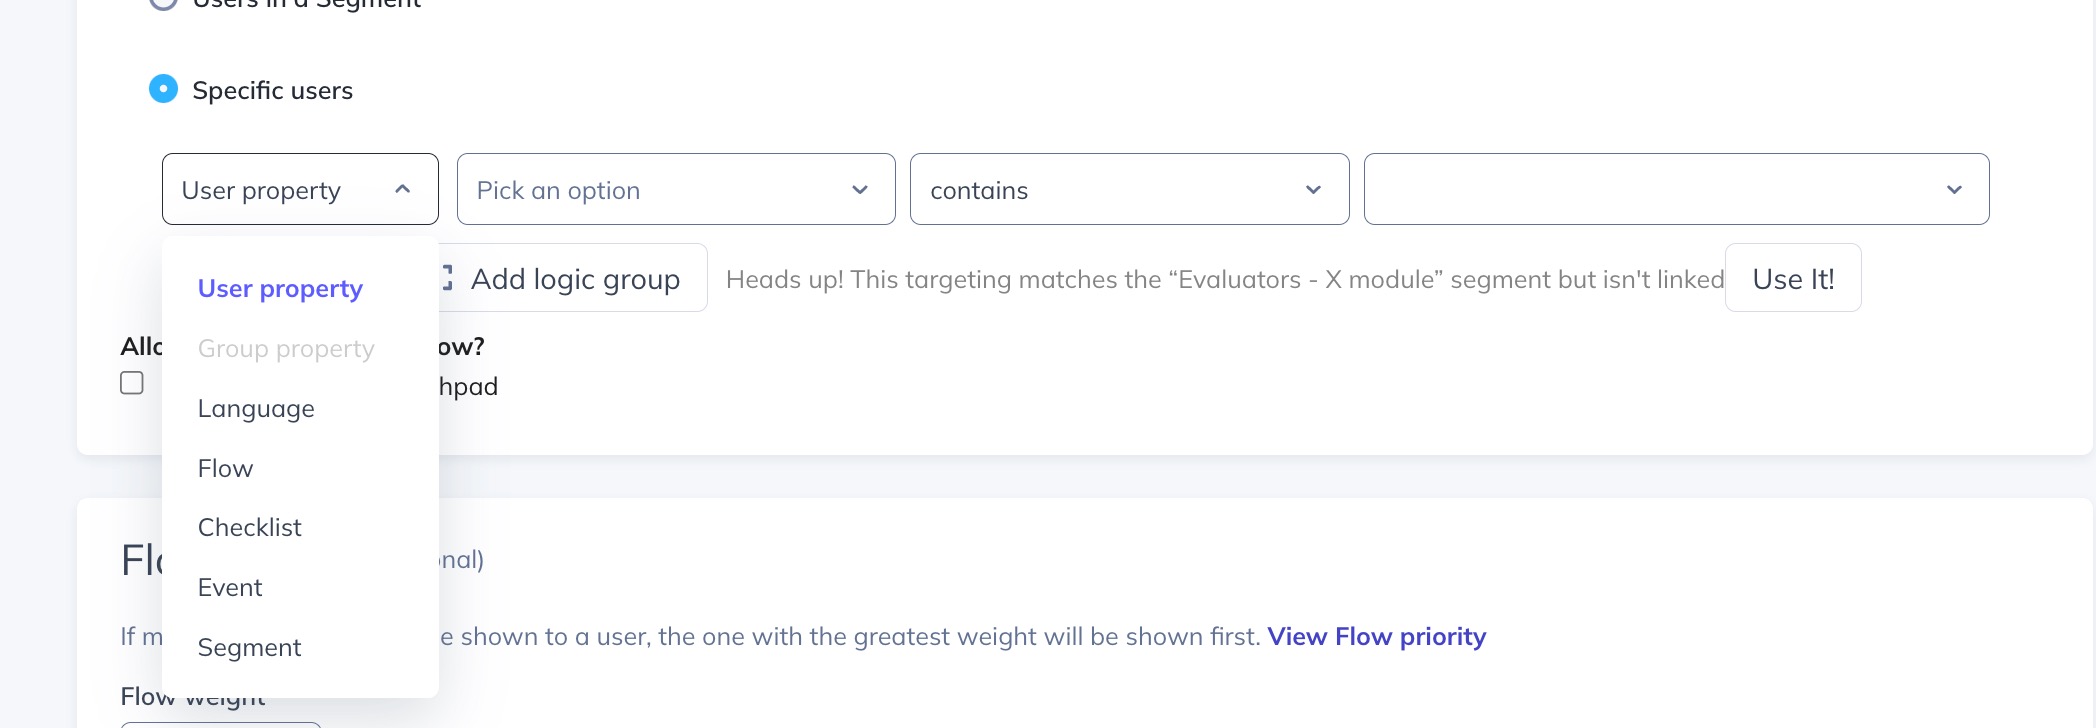Click the chevron arrow in Pick an option

point(860,190)
